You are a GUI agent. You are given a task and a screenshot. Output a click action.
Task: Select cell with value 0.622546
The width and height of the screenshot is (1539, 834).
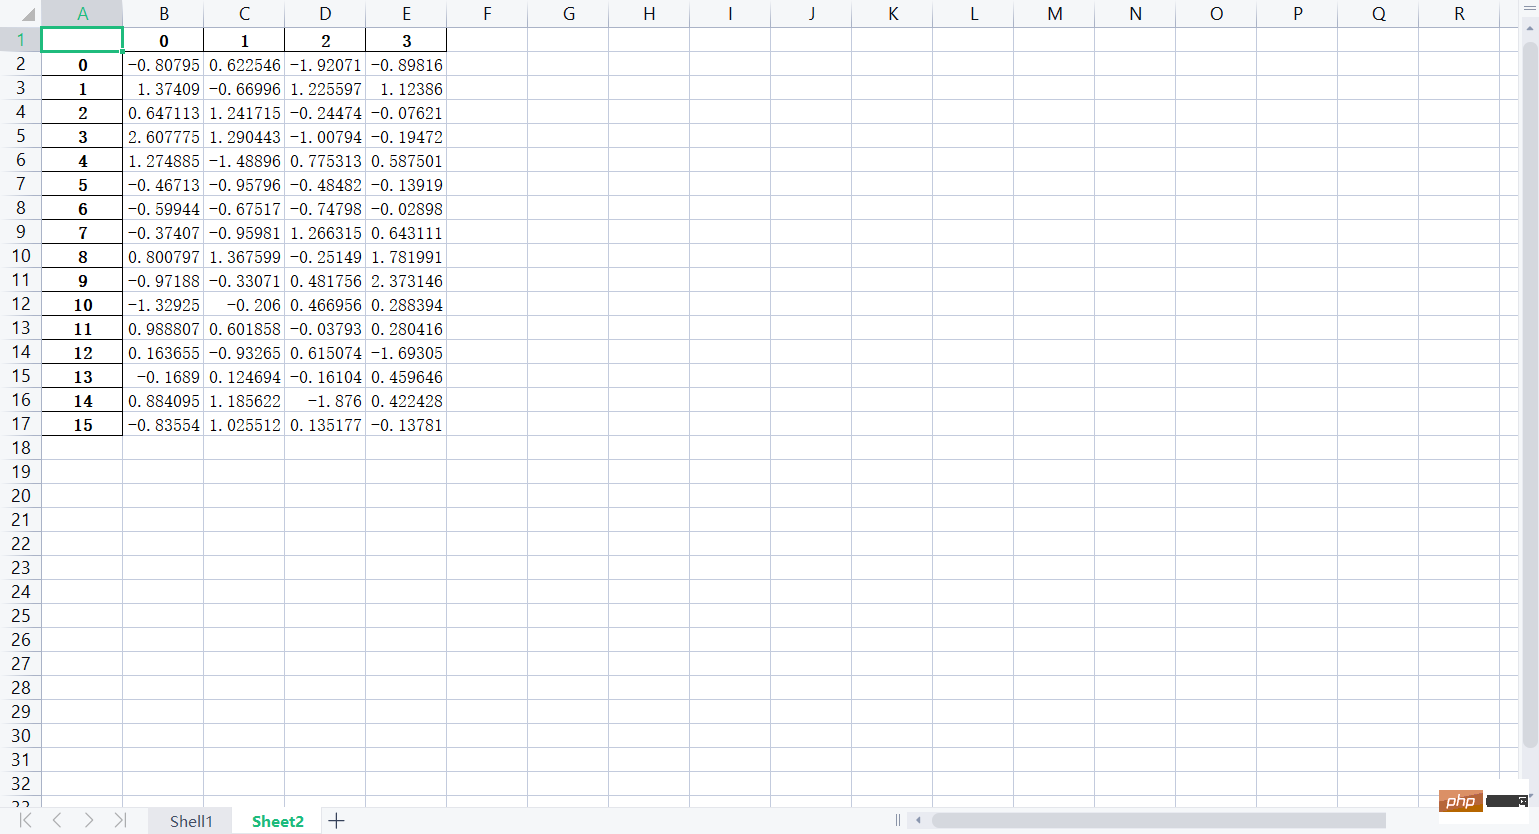pos(245,65)
